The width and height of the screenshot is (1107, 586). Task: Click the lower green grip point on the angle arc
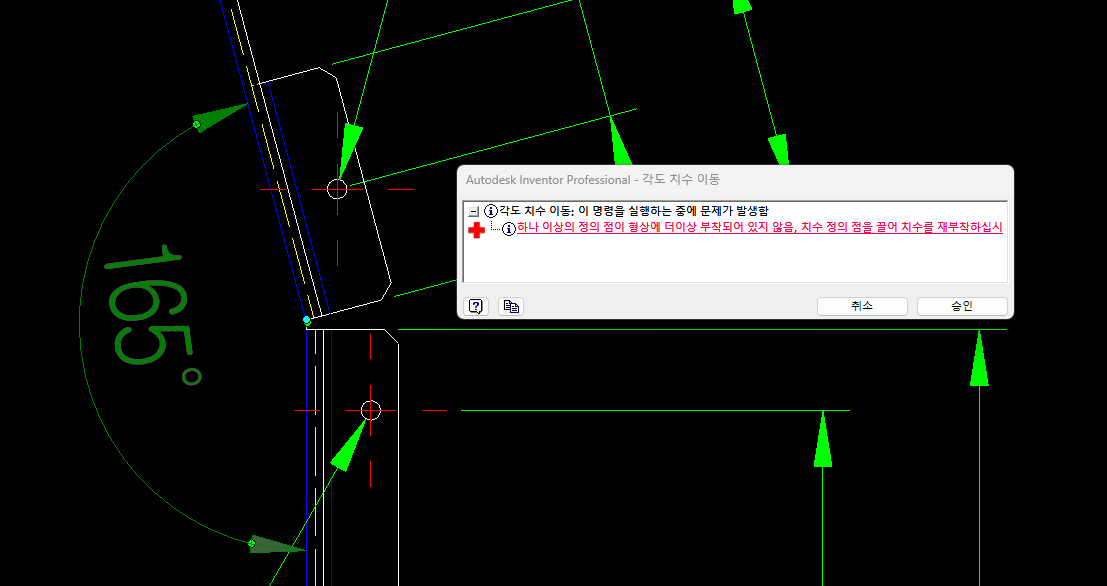click(x=252, y=543)
